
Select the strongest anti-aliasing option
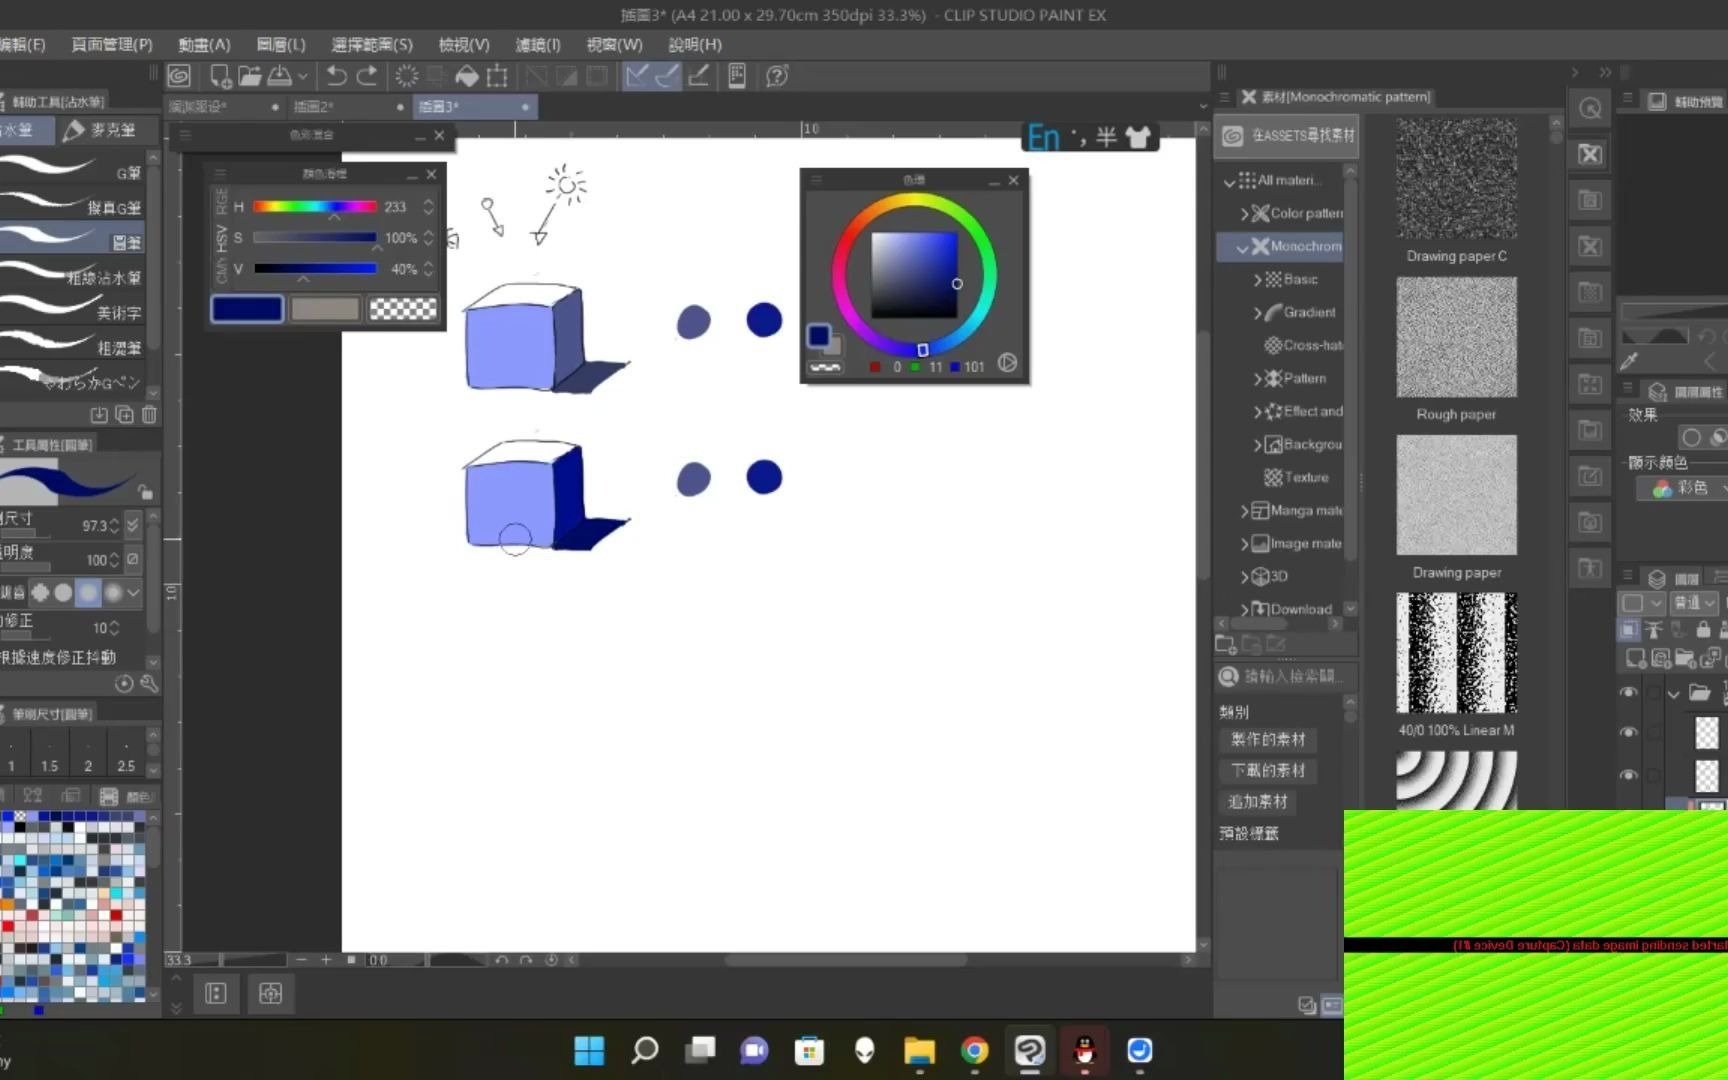click(113, 592)
